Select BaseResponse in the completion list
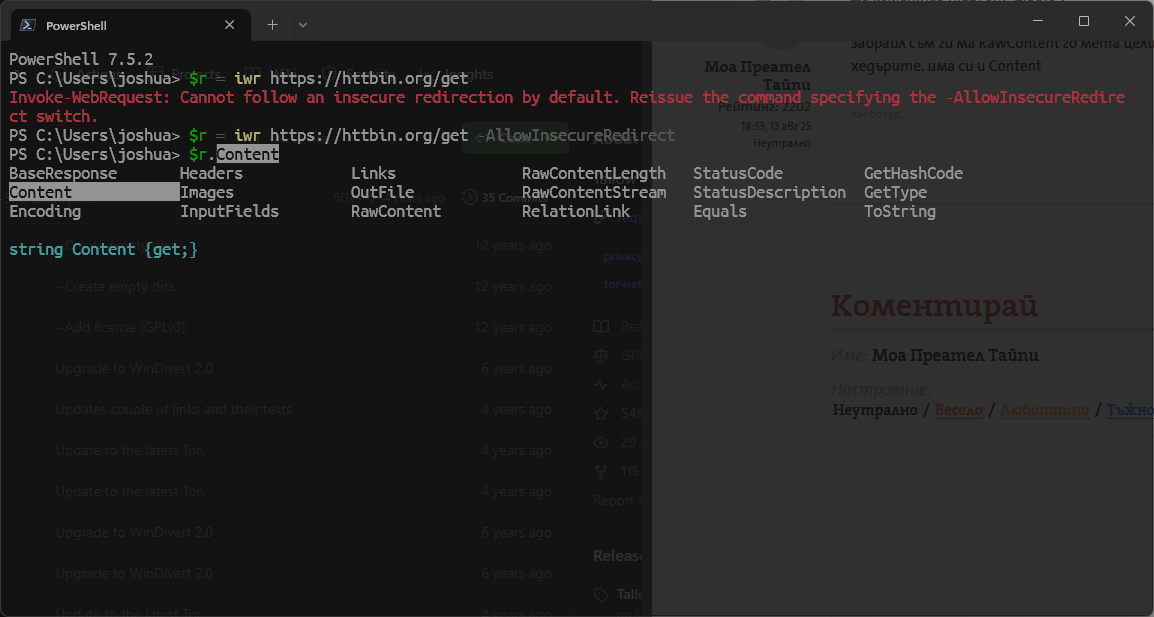Viewport: 1154px width, 617px height. pyautogui.click(x=63, y=174)
